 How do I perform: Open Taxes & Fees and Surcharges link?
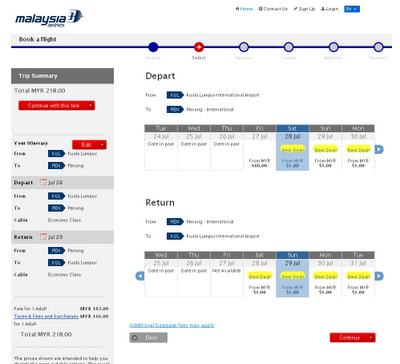46,316
